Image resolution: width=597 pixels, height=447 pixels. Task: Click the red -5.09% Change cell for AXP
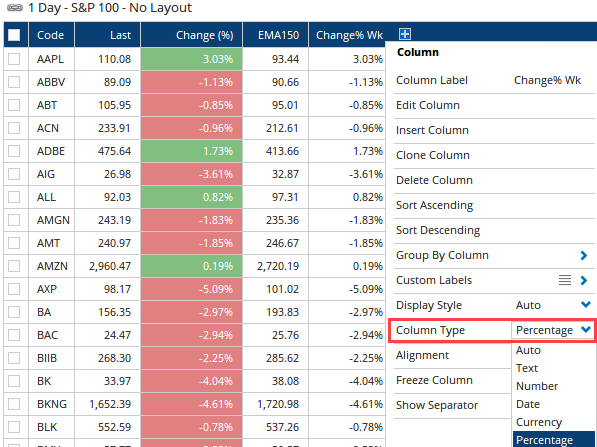(192, 289)
